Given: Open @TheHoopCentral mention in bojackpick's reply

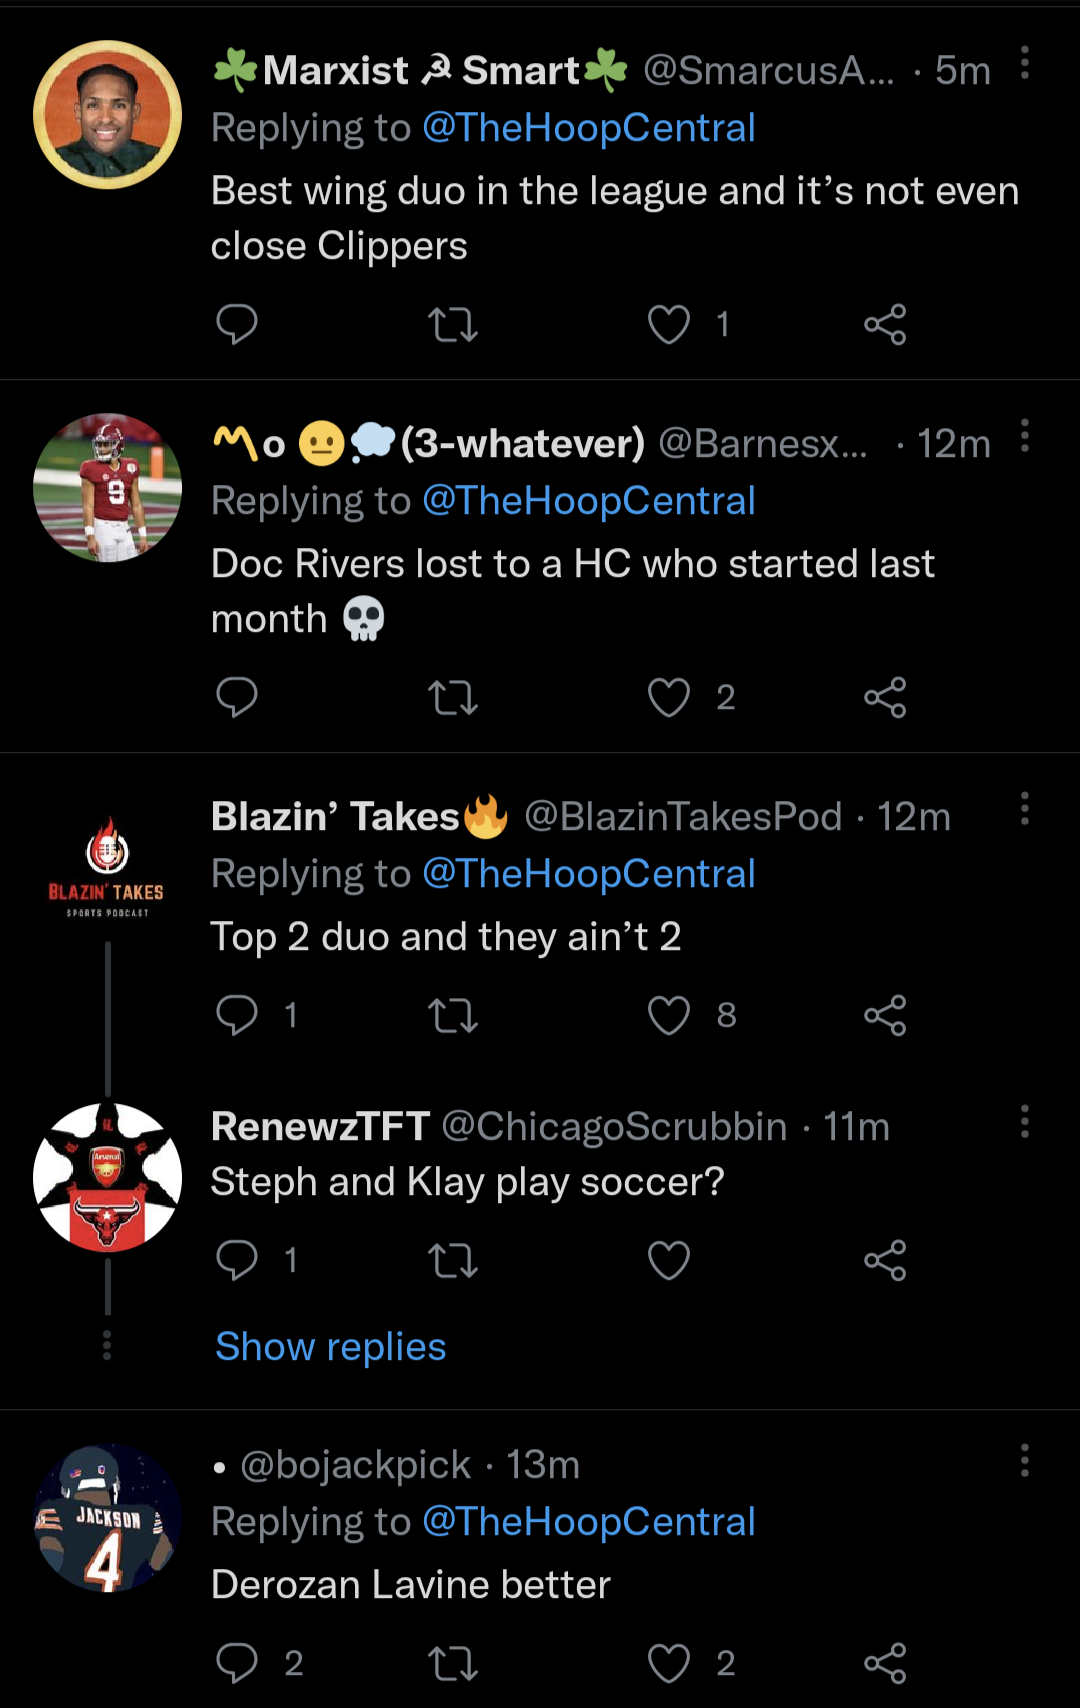Looking at the screenshot, I should tap(589, 1522).
